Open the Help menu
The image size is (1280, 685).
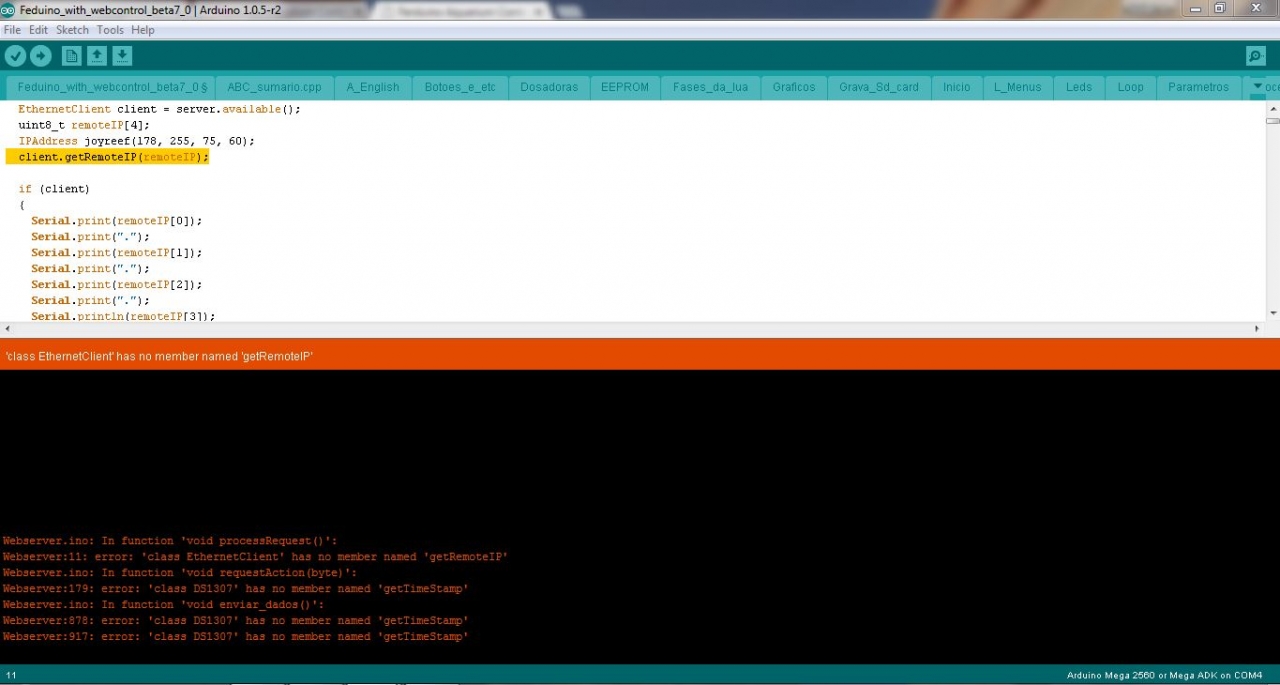(143, 30)
